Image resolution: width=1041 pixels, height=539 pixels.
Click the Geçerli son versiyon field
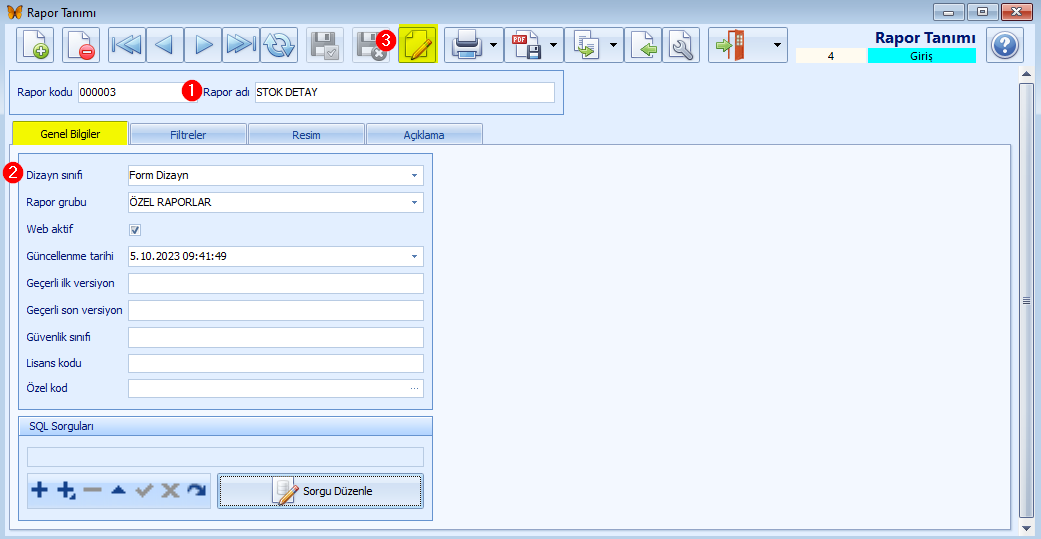[276, 310]
